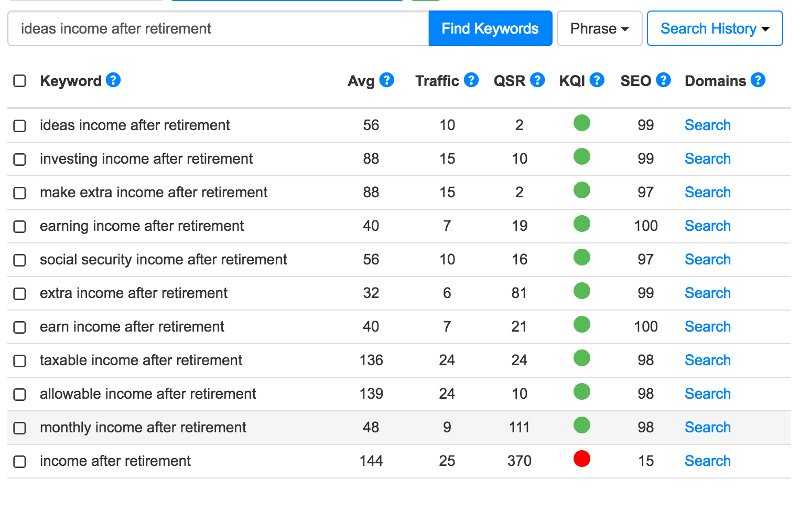
Task: Search domains for 'taxable income after retirement'
Action: tap(708, 360)
